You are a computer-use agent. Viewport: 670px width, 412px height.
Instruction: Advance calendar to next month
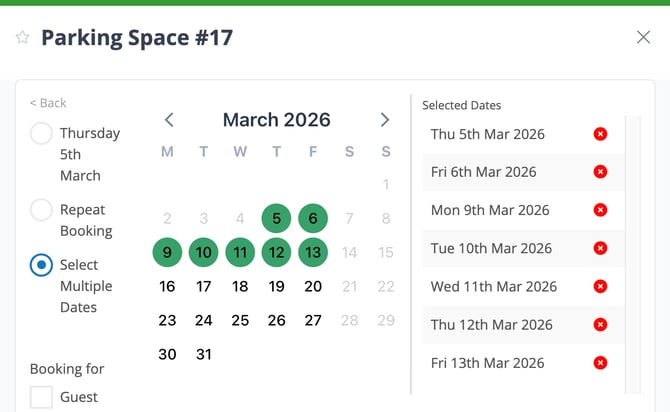[x=385, y=120]
